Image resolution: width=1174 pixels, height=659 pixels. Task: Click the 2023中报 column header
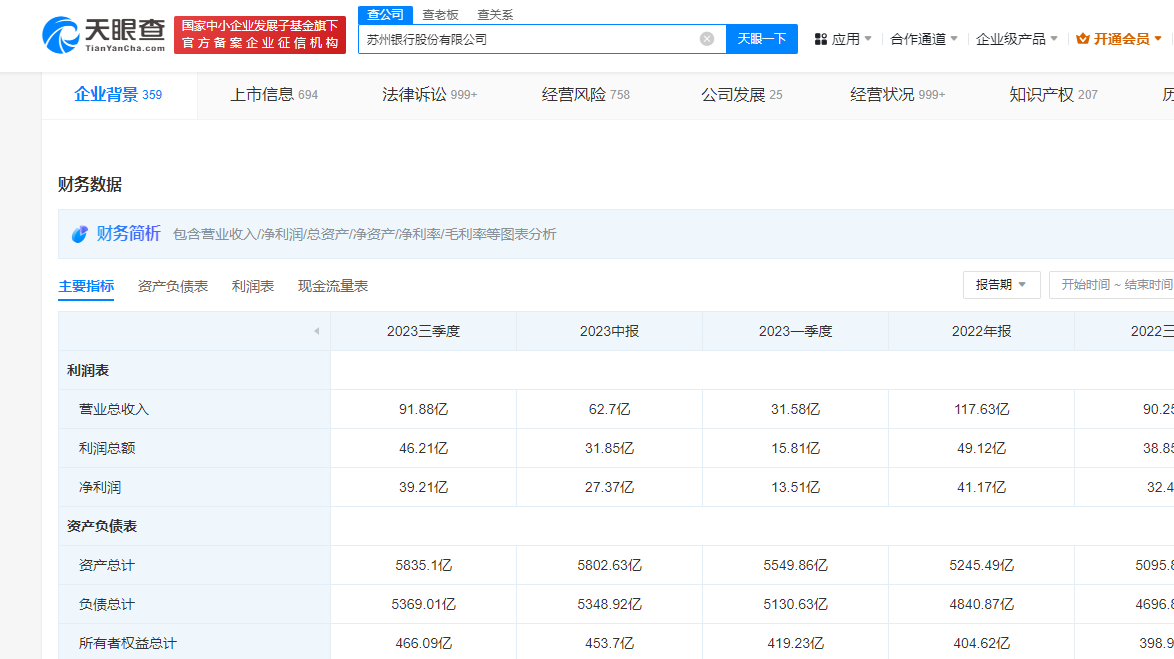(x=609, y=331)
